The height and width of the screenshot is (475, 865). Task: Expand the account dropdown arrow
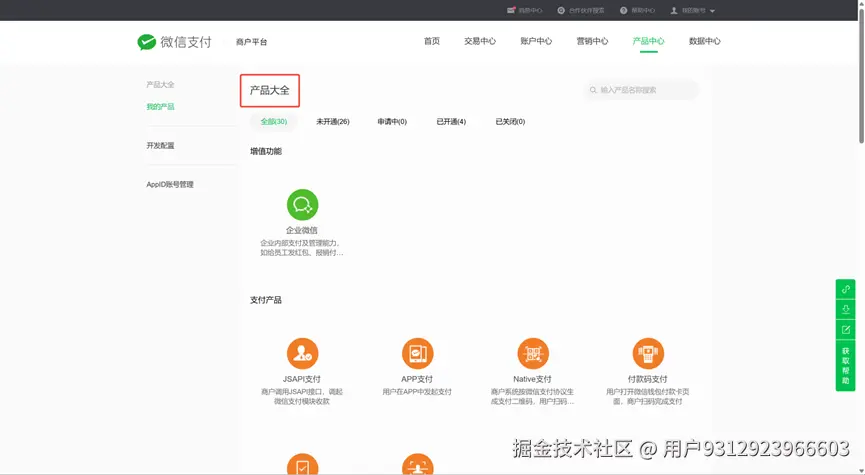[712, 11]
